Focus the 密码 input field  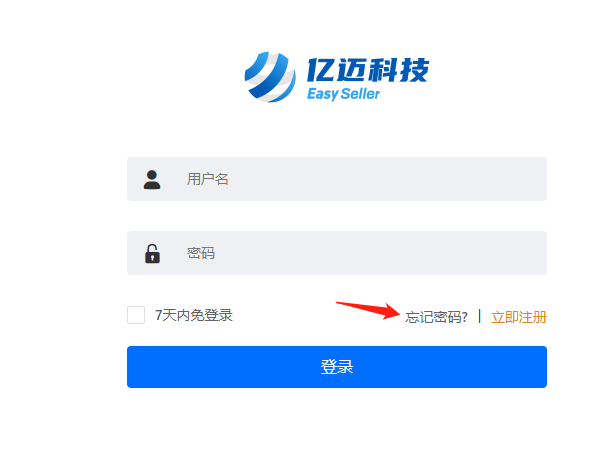tap(337, 253)
